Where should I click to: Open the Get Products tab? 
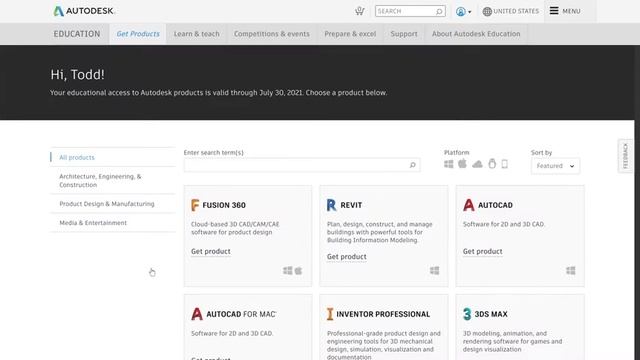(138, 34)
